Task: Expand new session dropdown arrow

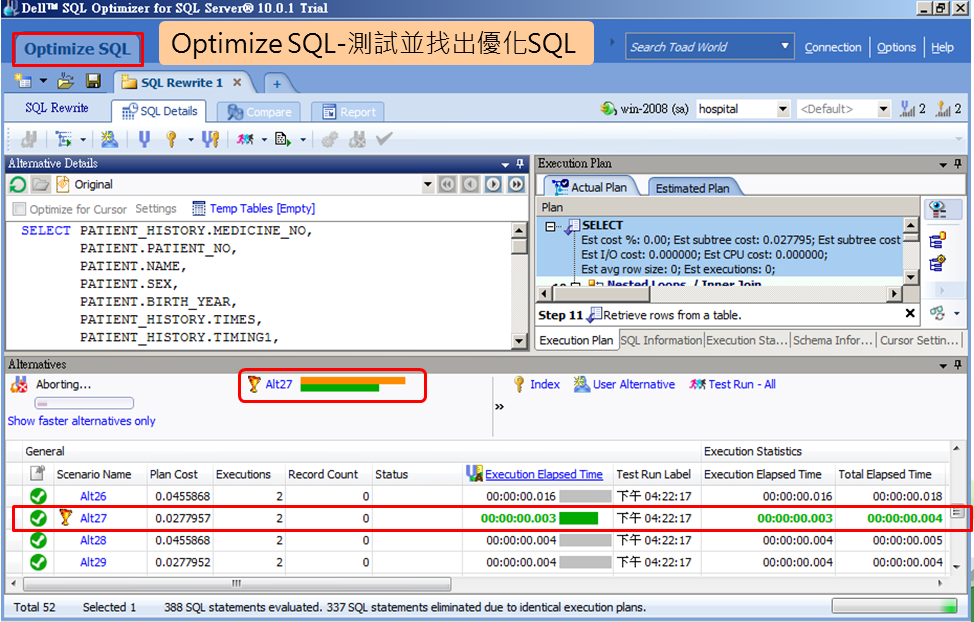Action: [x=43, y=81]
